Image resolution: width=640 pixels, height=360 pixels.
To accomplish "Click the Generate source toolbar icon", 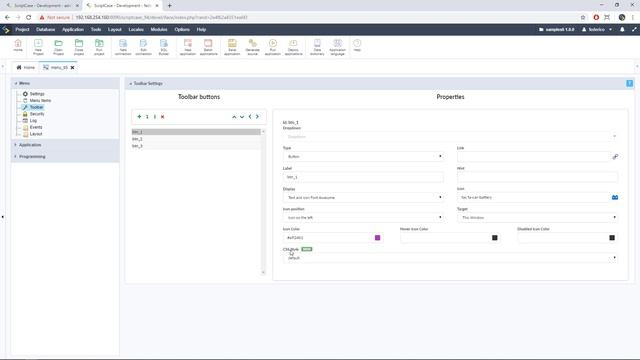I will point(253,47).
